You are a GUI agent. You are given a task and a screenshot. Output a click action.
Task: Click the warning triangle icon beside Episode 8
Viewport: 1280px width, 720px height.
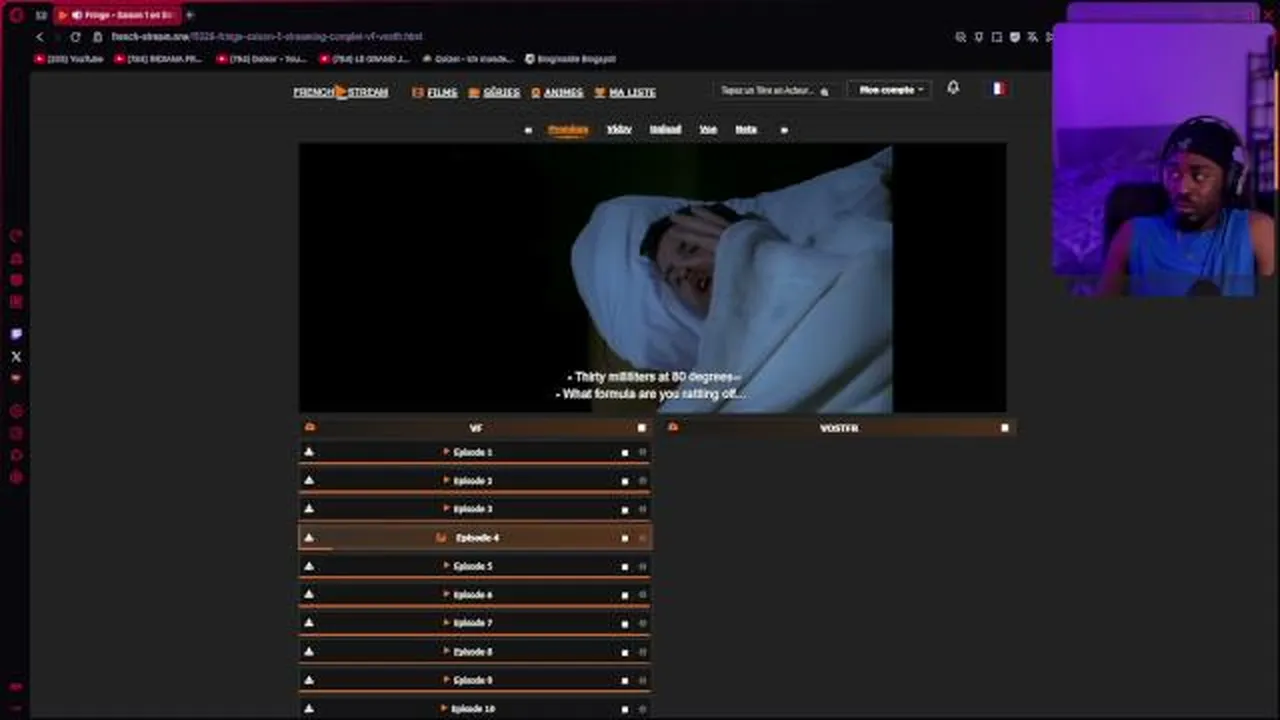(309, 651)
